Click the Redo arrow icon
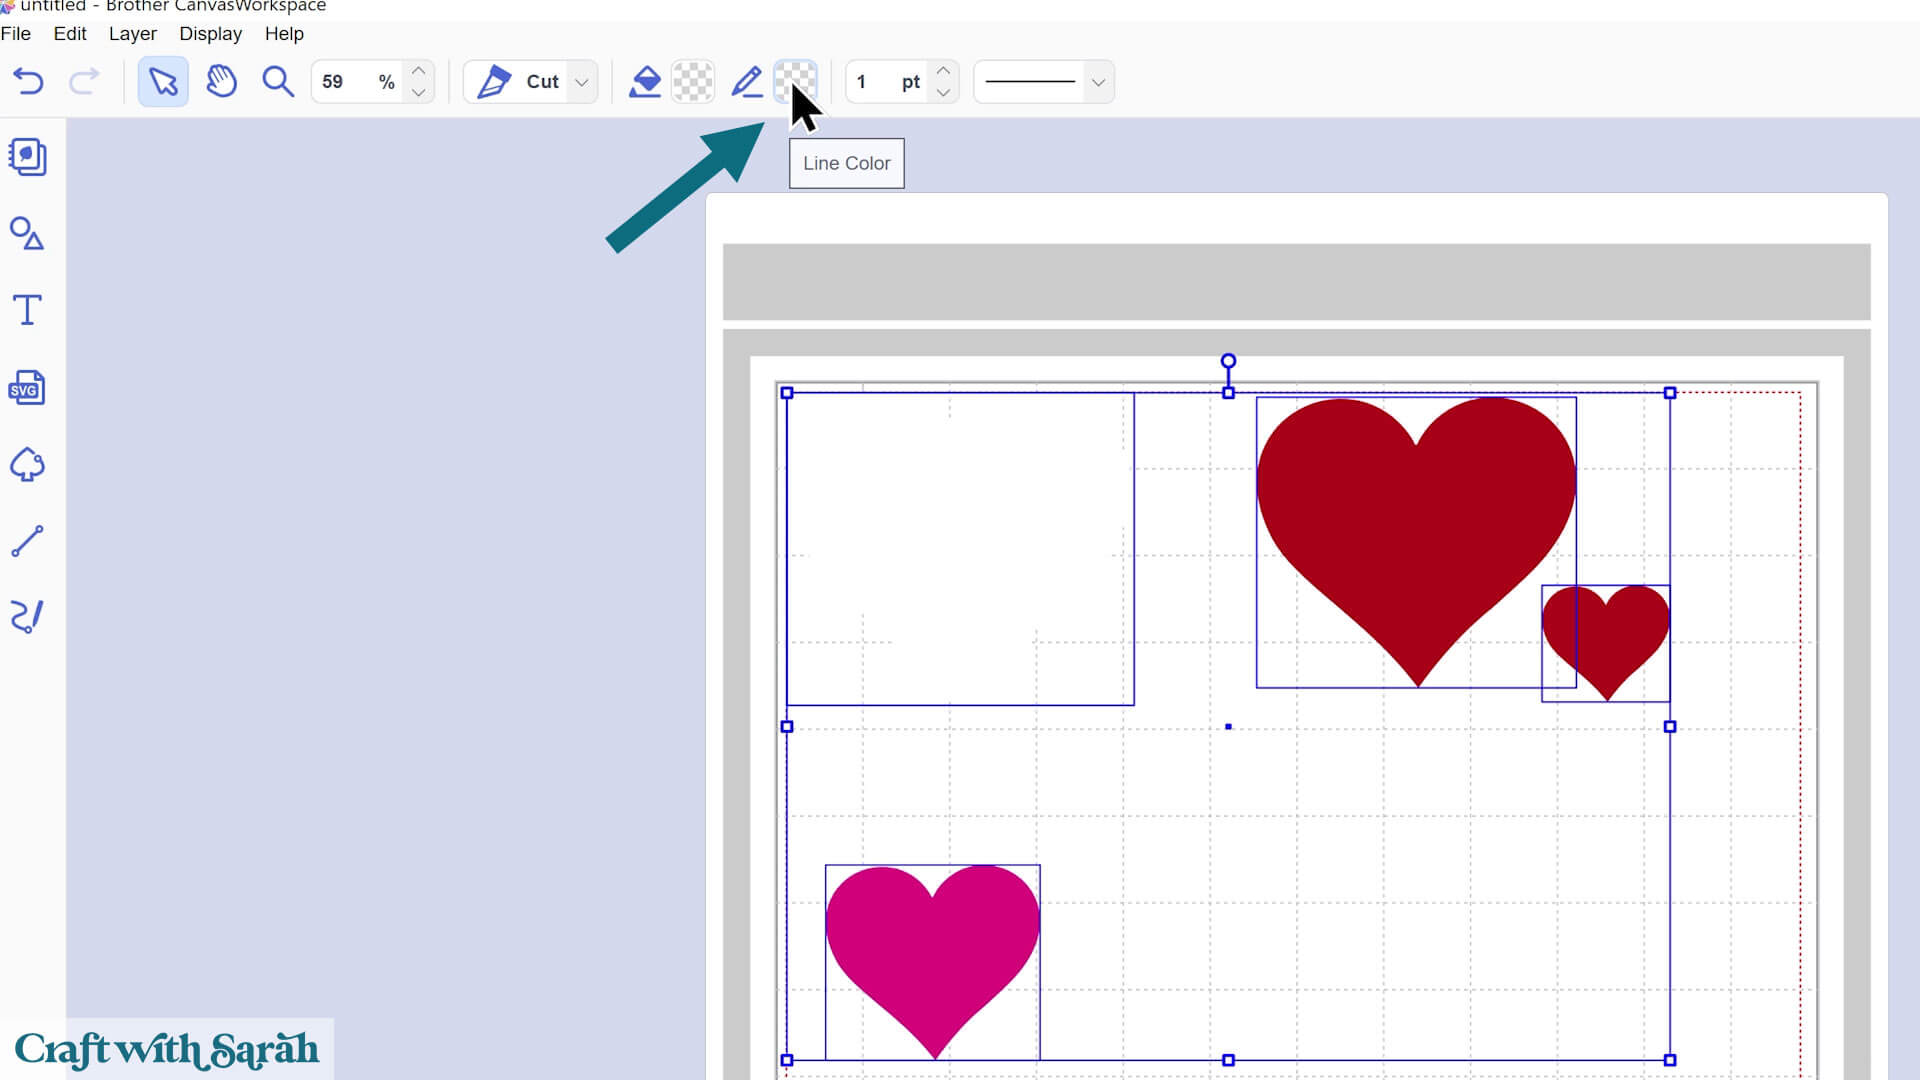Image resolution: width=1920 pixels, height=1080 pixels. (84, 82)
